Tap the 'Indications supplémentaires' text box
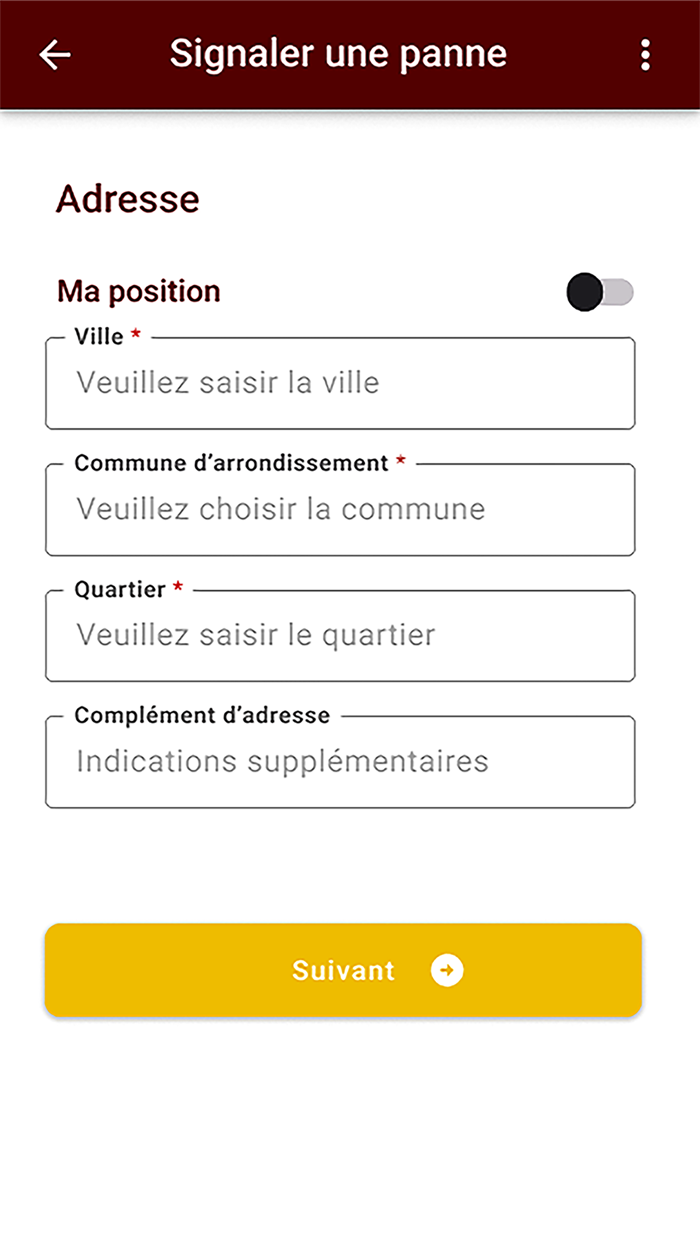Image resolution: width=700 pixels, height=1244 pixels. point(340,762)
